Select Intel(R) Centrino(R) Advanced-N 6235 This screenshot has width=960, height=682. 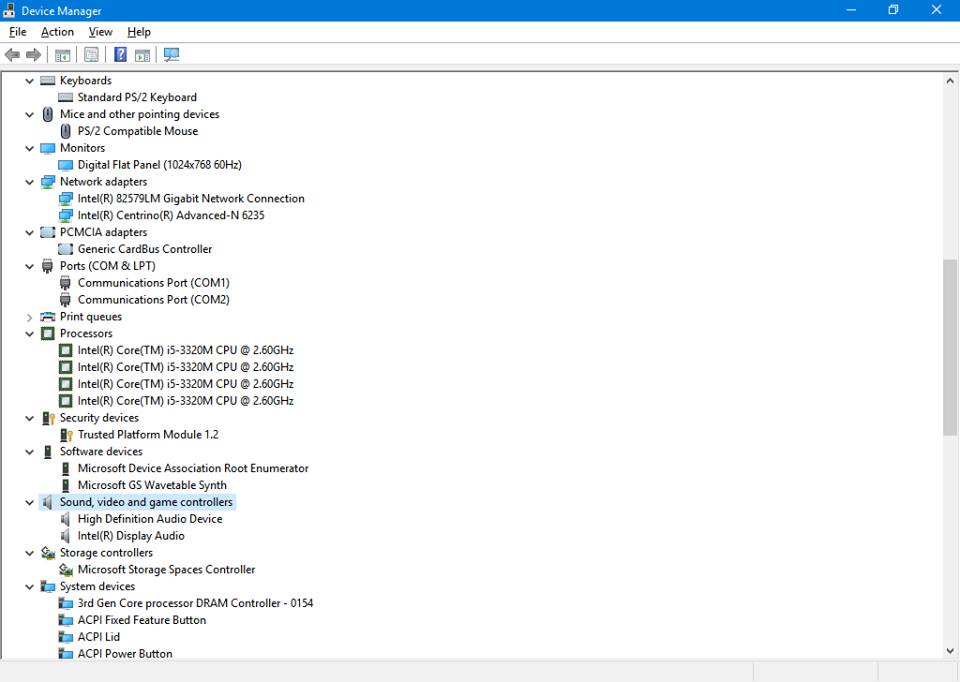[171, 215]
